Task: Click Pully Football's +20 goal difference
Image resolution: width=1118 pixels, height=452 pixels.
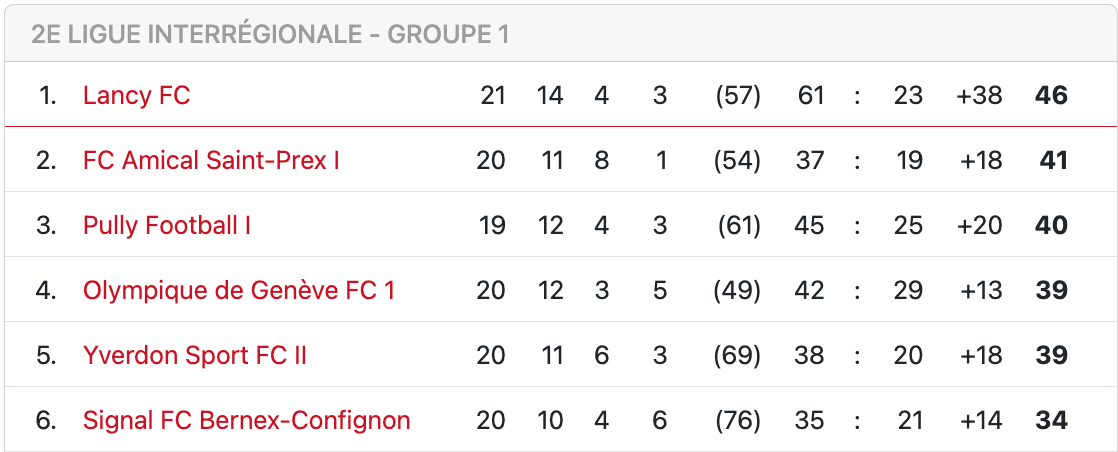Action: (x=978, y=226)
